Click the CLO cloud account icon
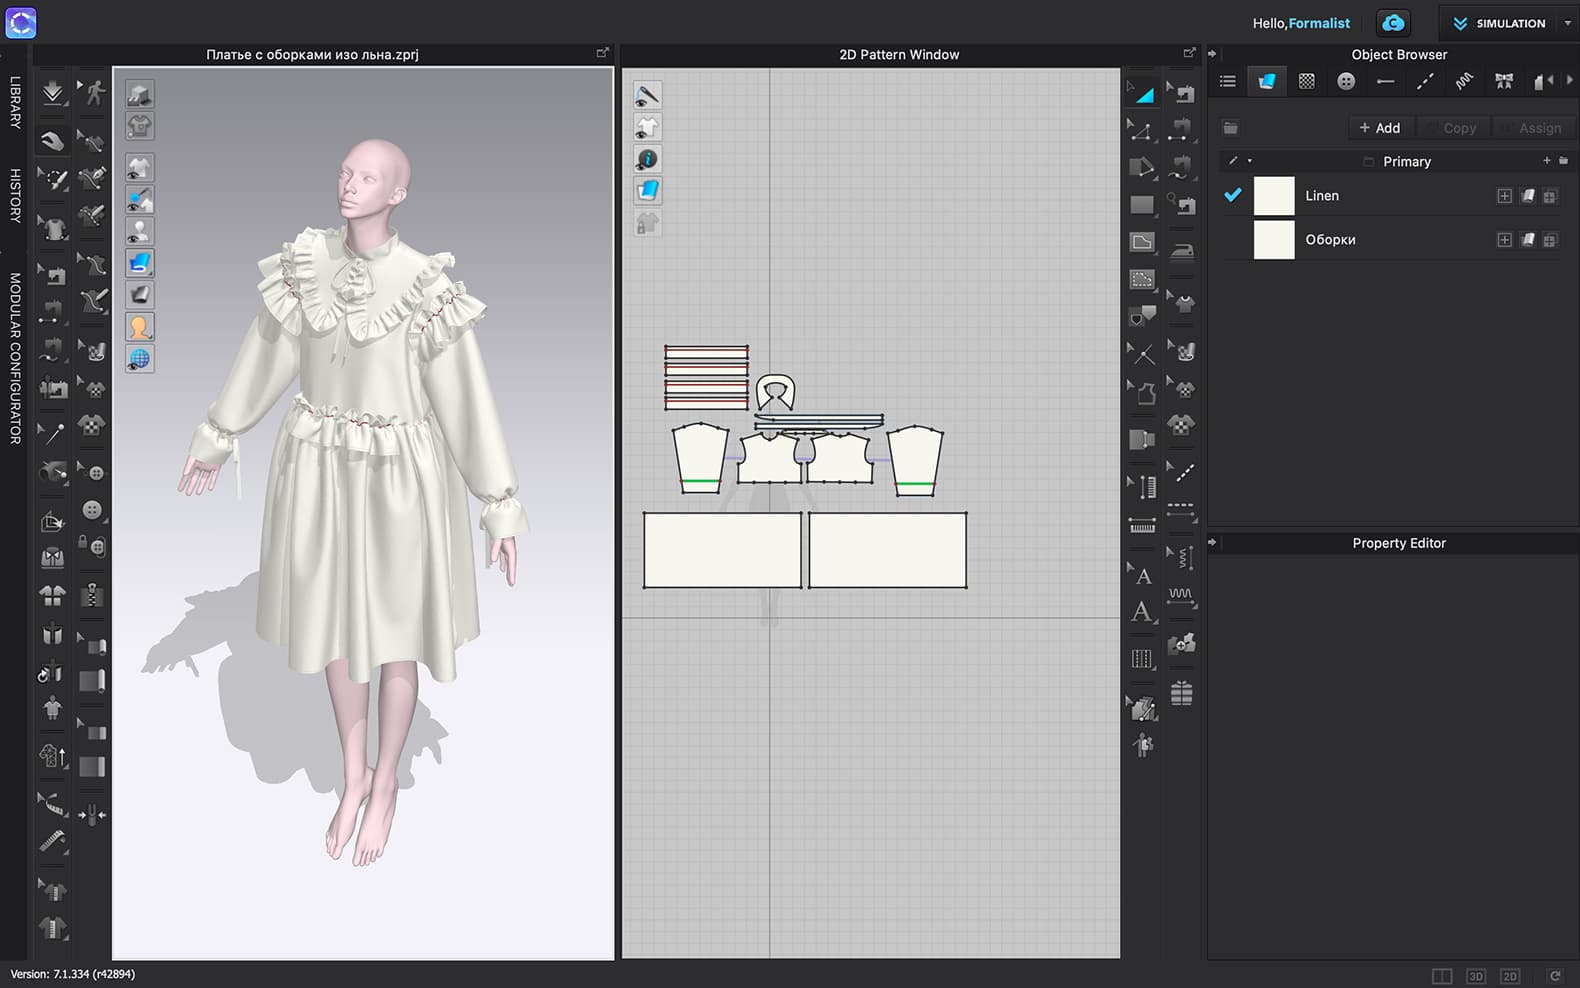The width and height of the screenshot is (1580, 988). click(x=1393, y=23)
